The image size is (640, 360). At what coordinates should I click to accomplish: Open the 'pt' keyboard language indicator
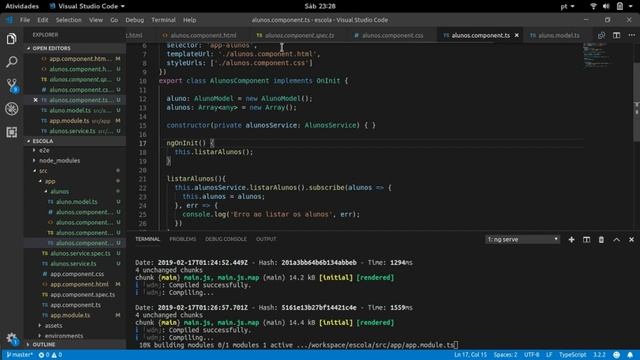pos(567,6)
